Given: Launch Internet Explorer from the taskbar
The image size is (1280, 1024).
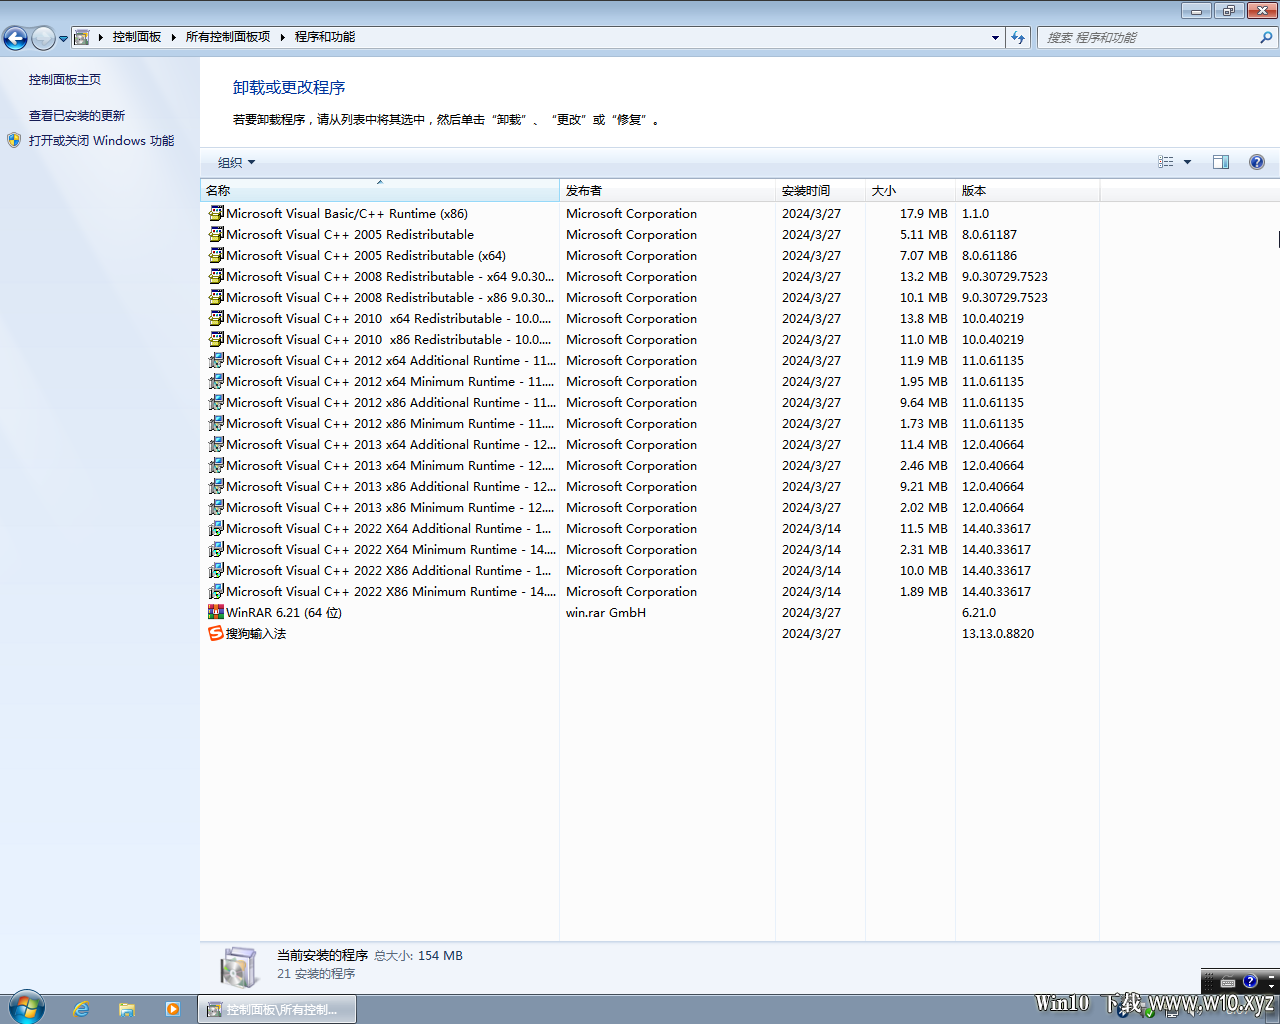Looking at the screenshot, I should click(81, 1009).
